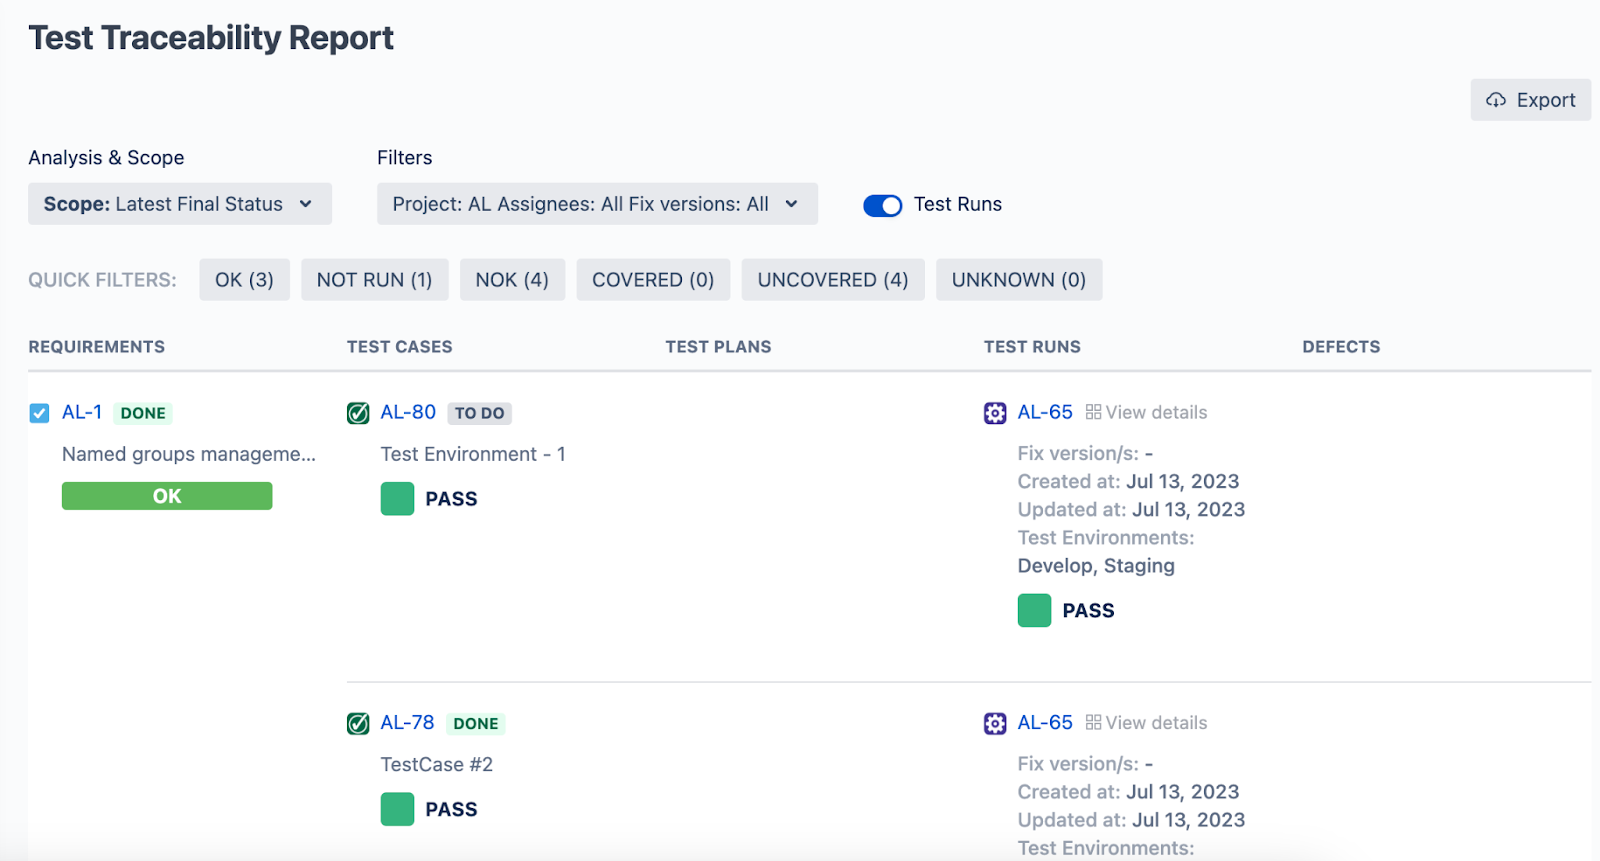The image size is (1600, 861).
Task: Disable the Test Runs toggle
Action: (882, 205)
